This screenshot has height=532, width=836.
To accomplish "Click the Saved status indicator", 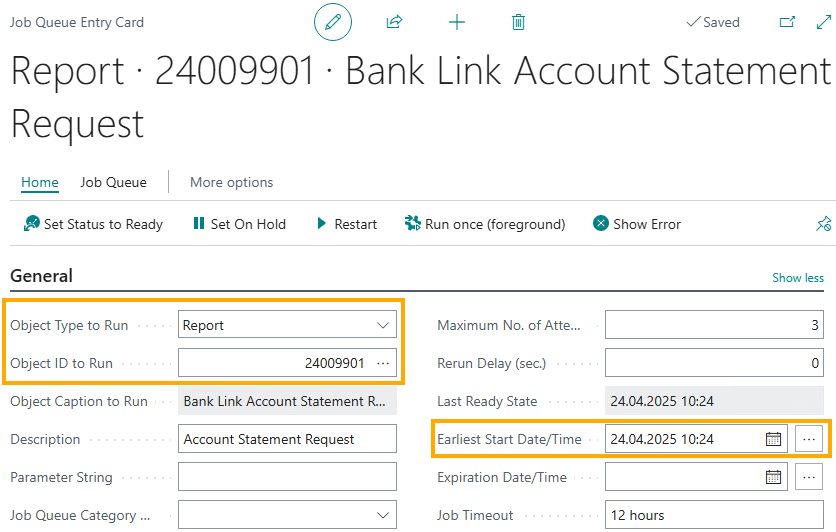I will coord(713,22).
